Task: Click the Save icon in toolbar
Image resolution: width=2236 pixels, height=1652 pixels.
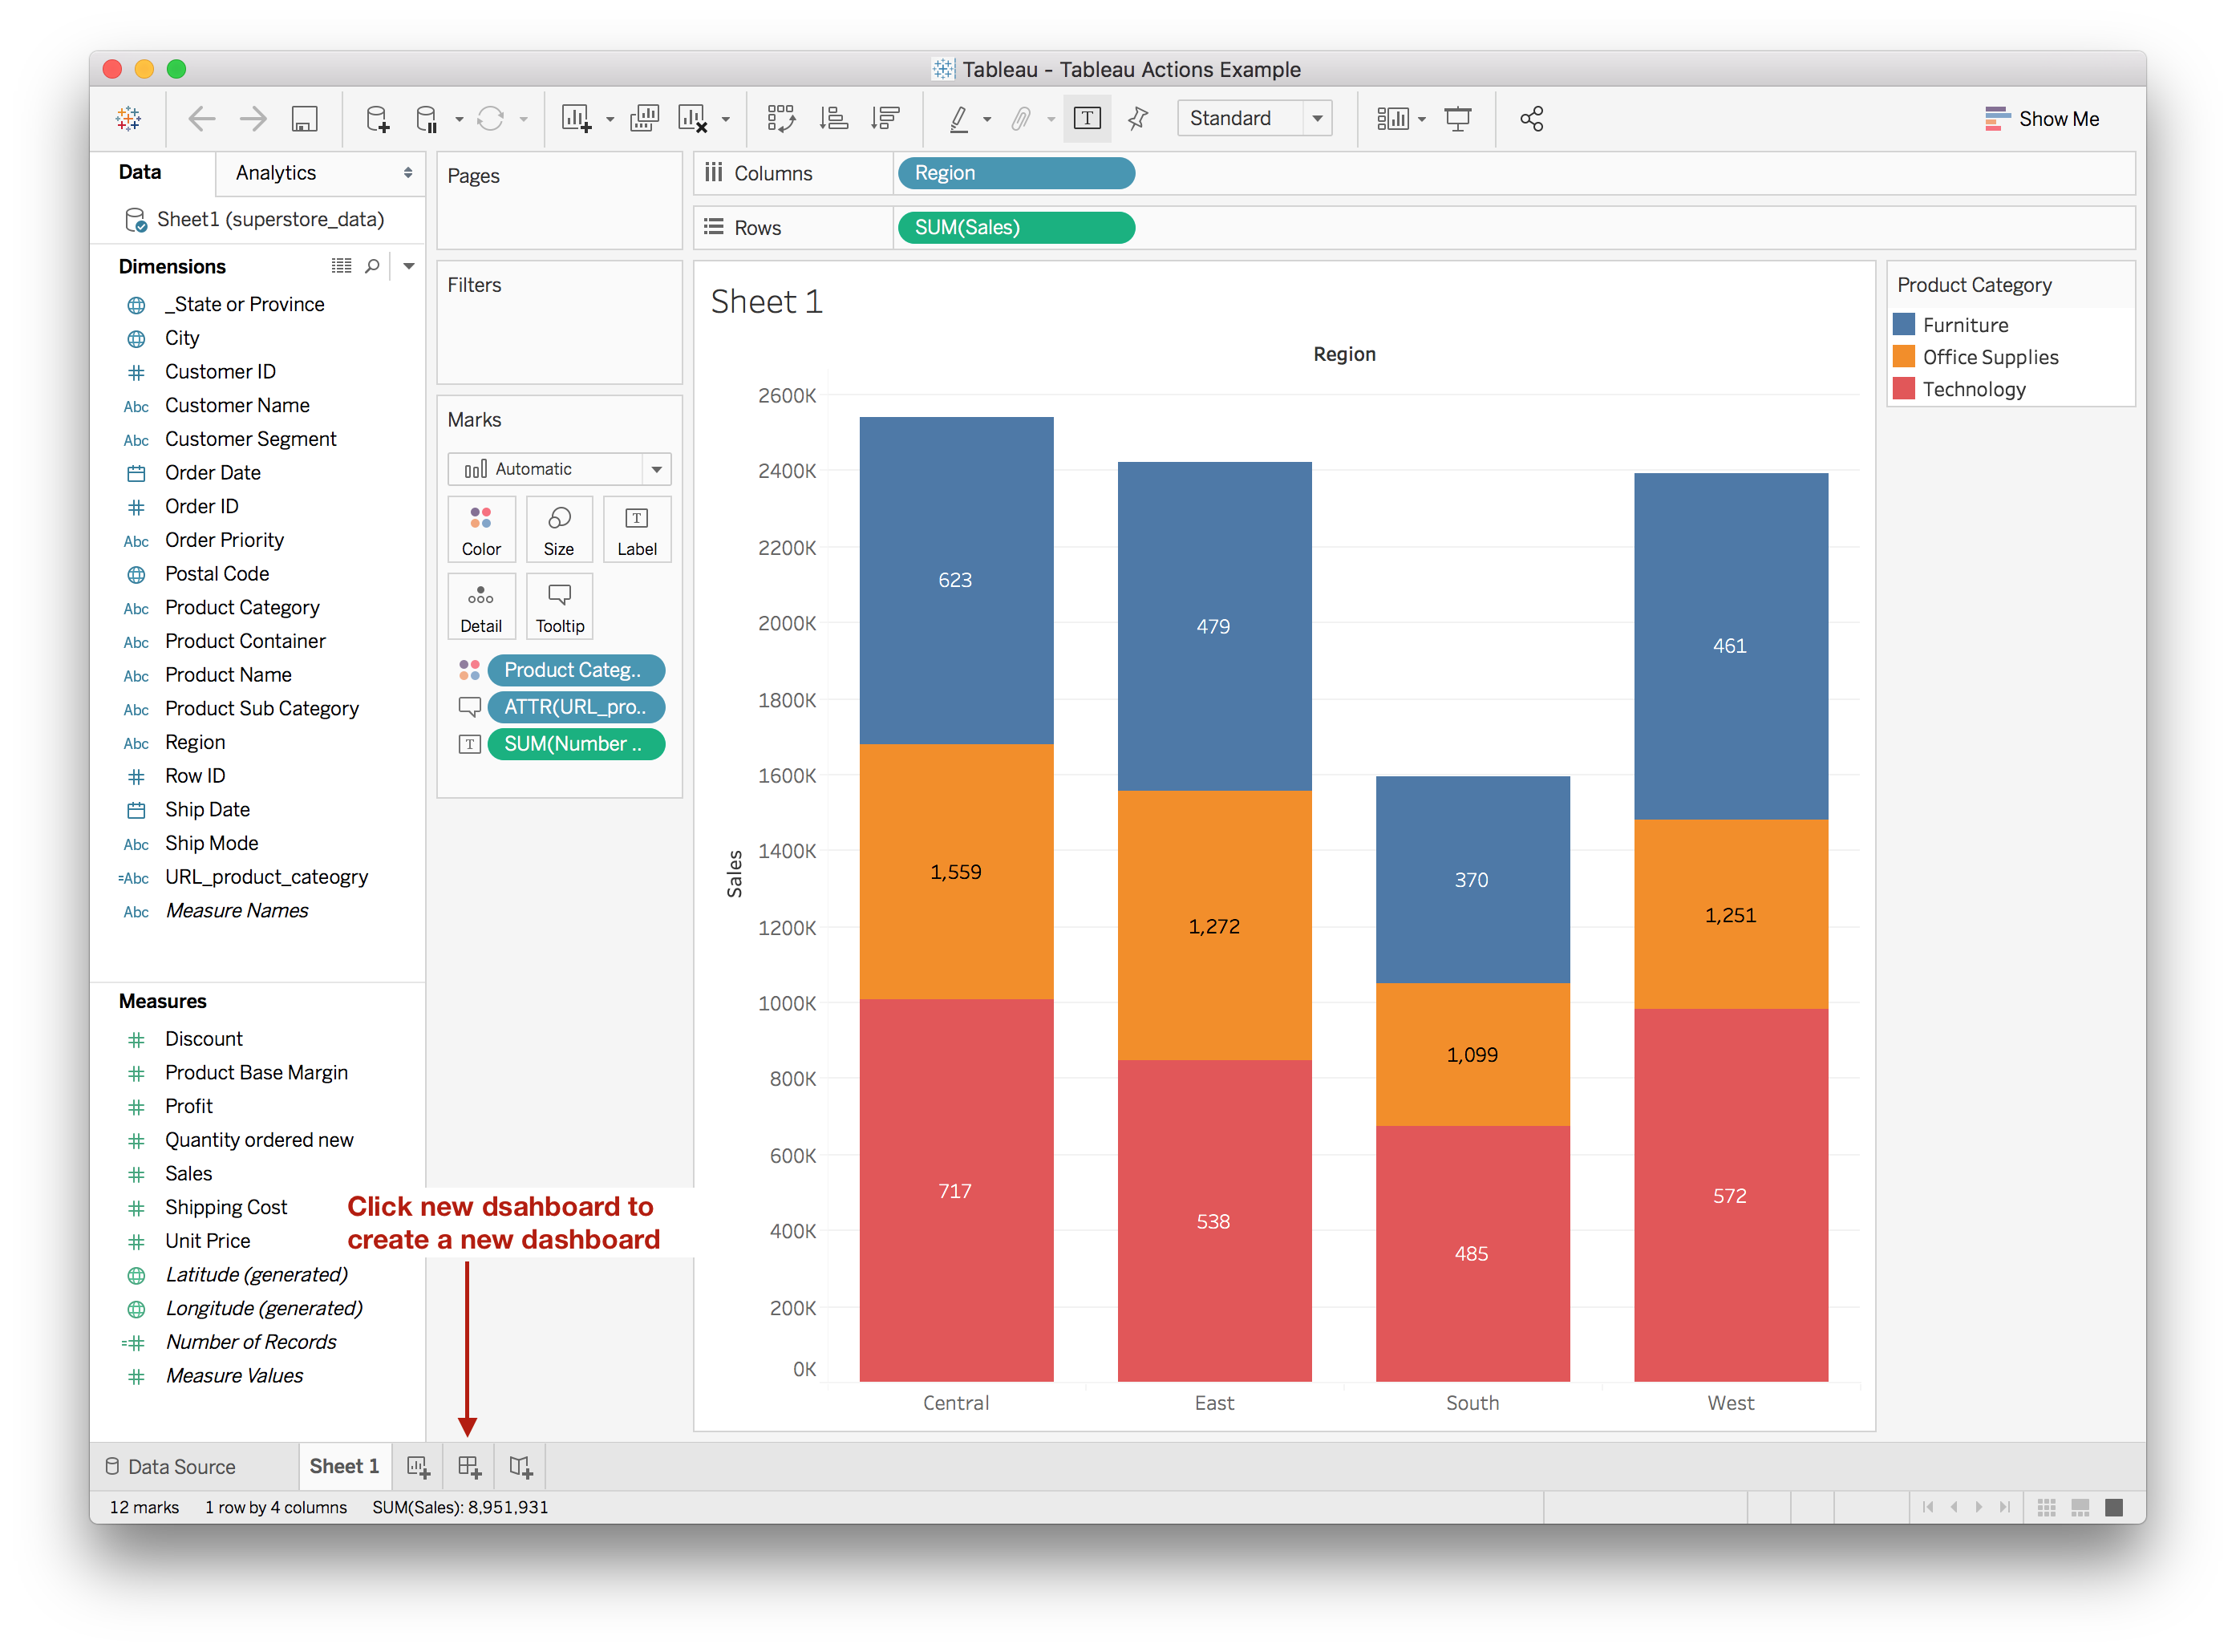Action: 304,119
